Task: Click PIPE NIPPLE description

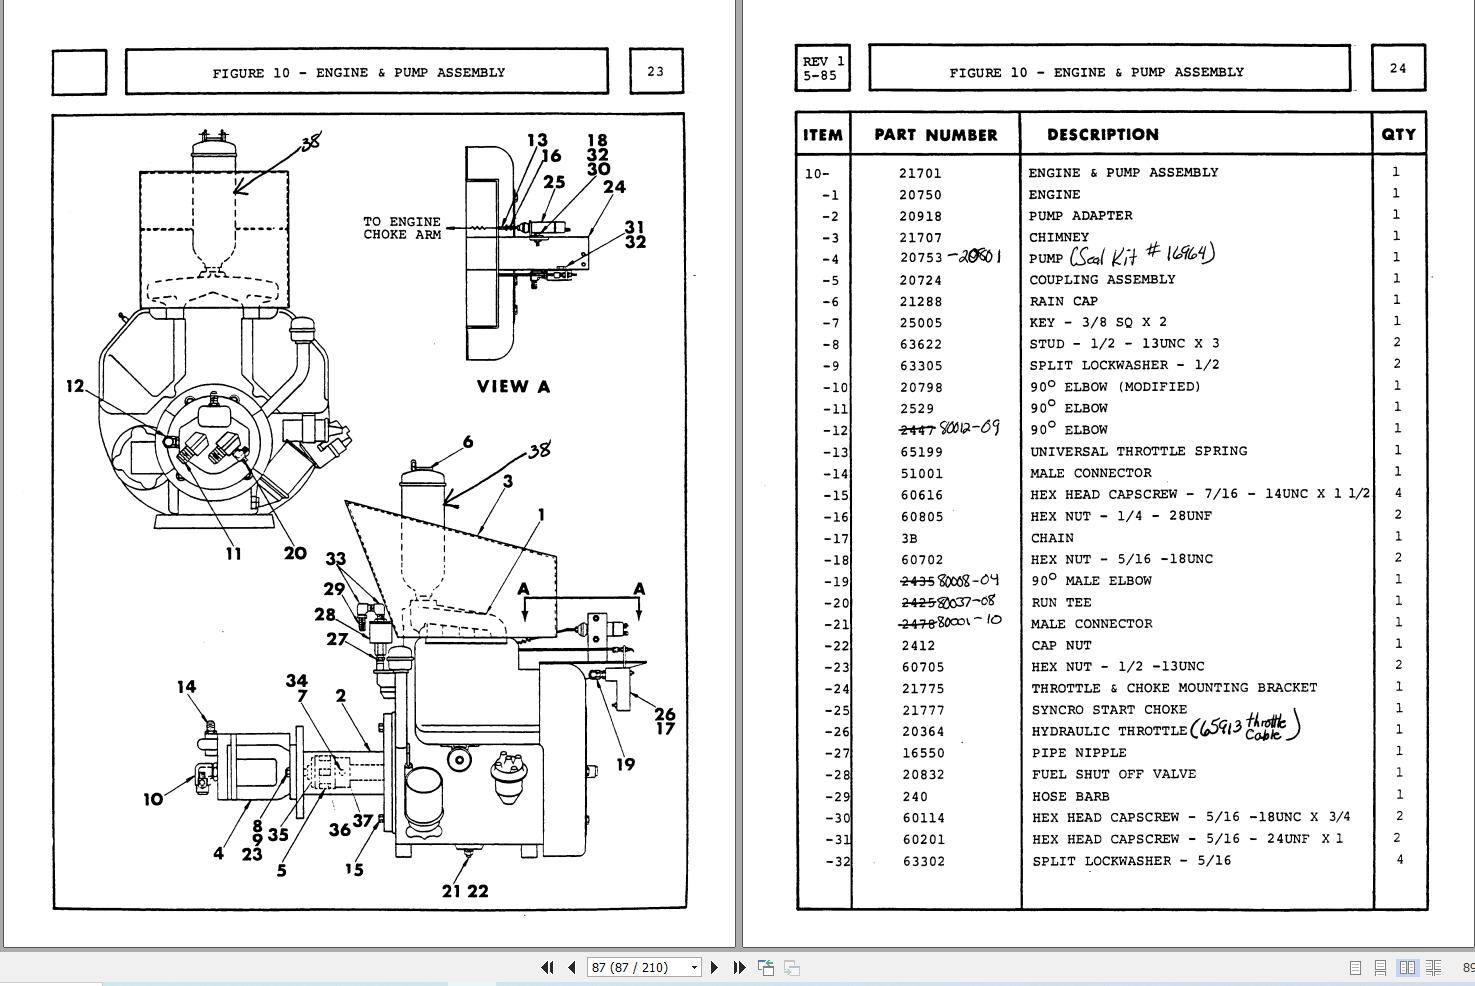Action: 1079,752
